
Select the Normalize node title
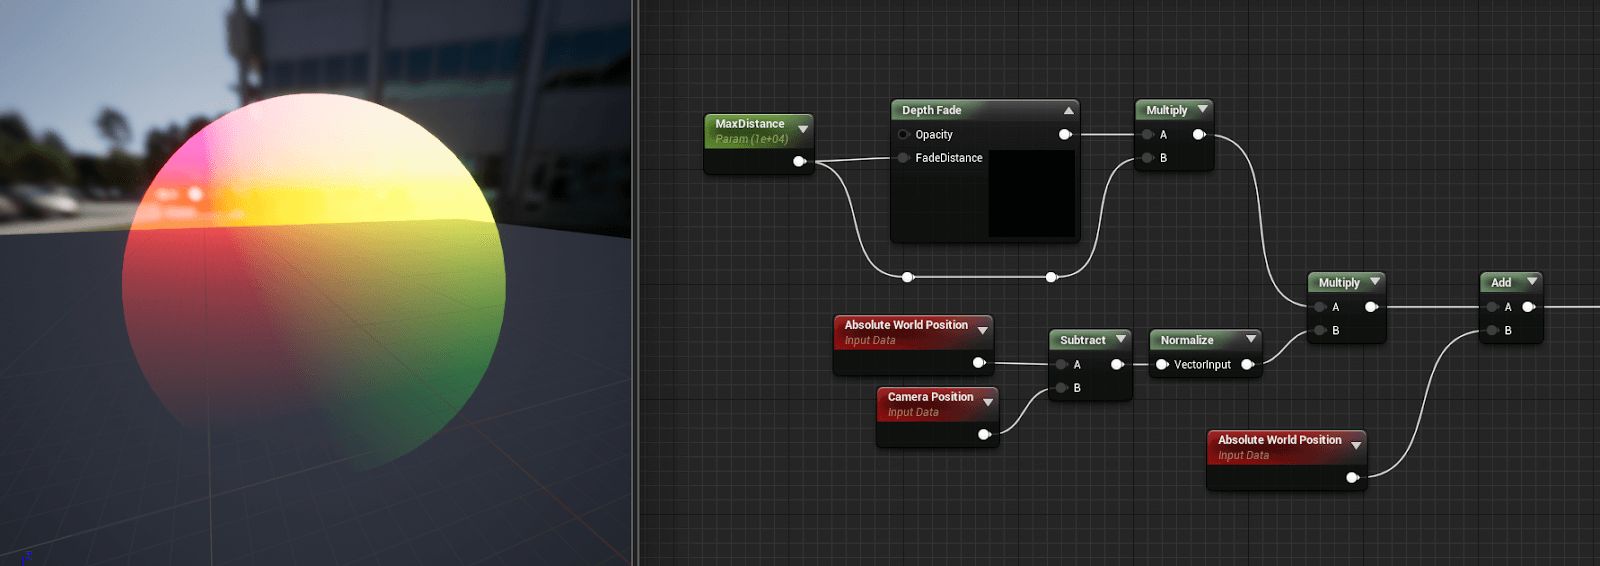pos(1187,340)
